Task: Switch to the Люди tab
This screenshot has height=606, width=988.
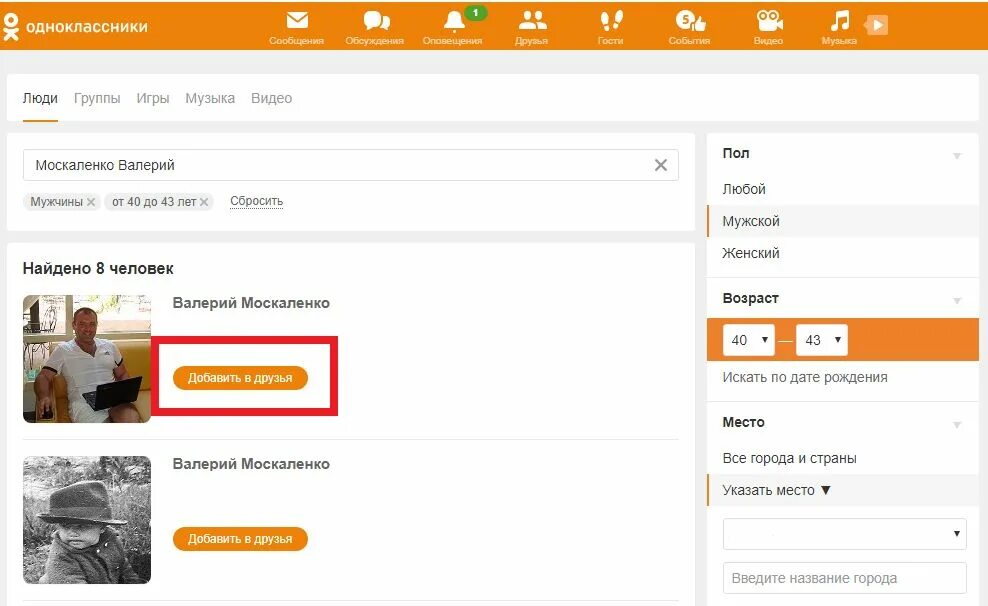Action: pos(40,98)
